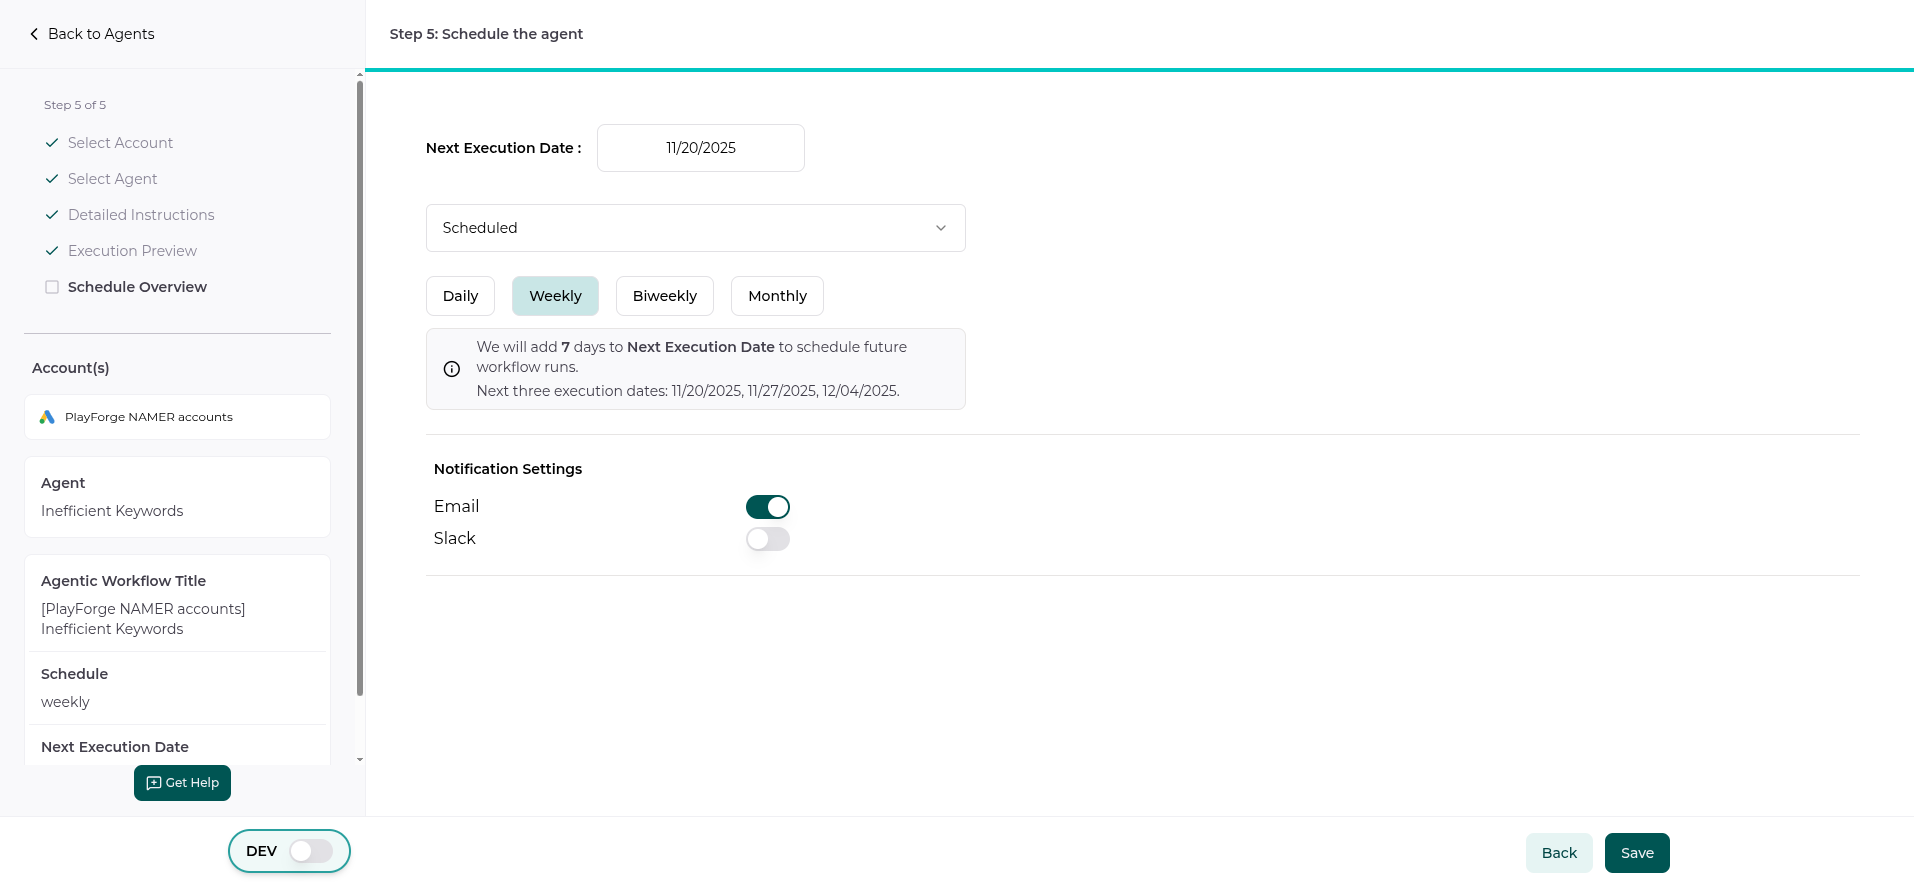Click the Next Execution Date field

click(x=700, y=148)
